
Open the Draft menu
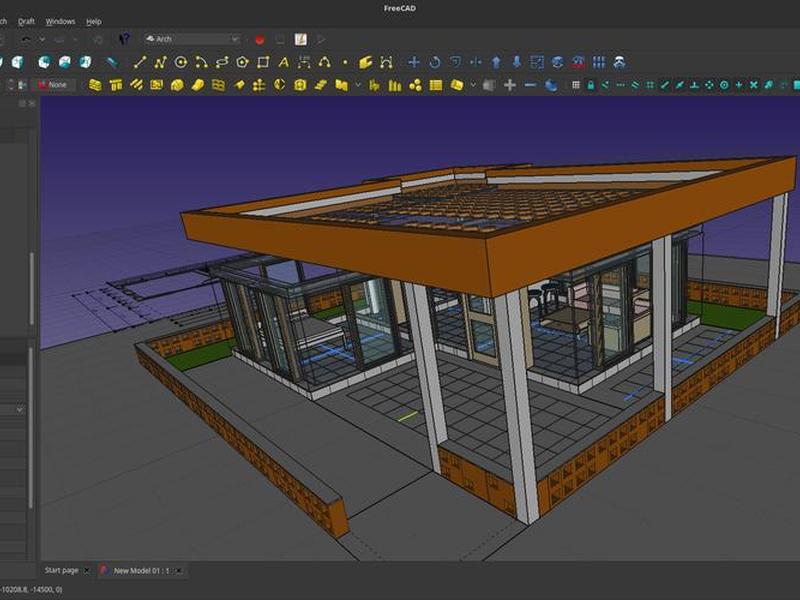pyautogui.click(x=26, y=21)
